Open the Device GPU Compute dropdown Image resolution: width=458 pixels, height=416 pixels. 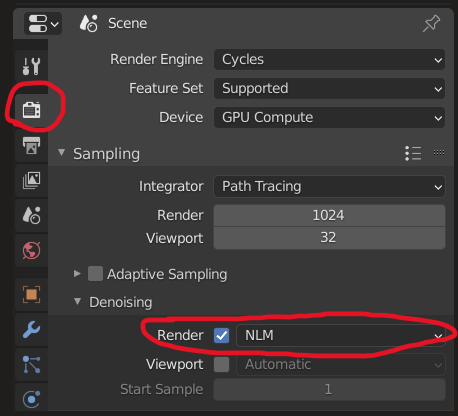(x=329, y=117)
